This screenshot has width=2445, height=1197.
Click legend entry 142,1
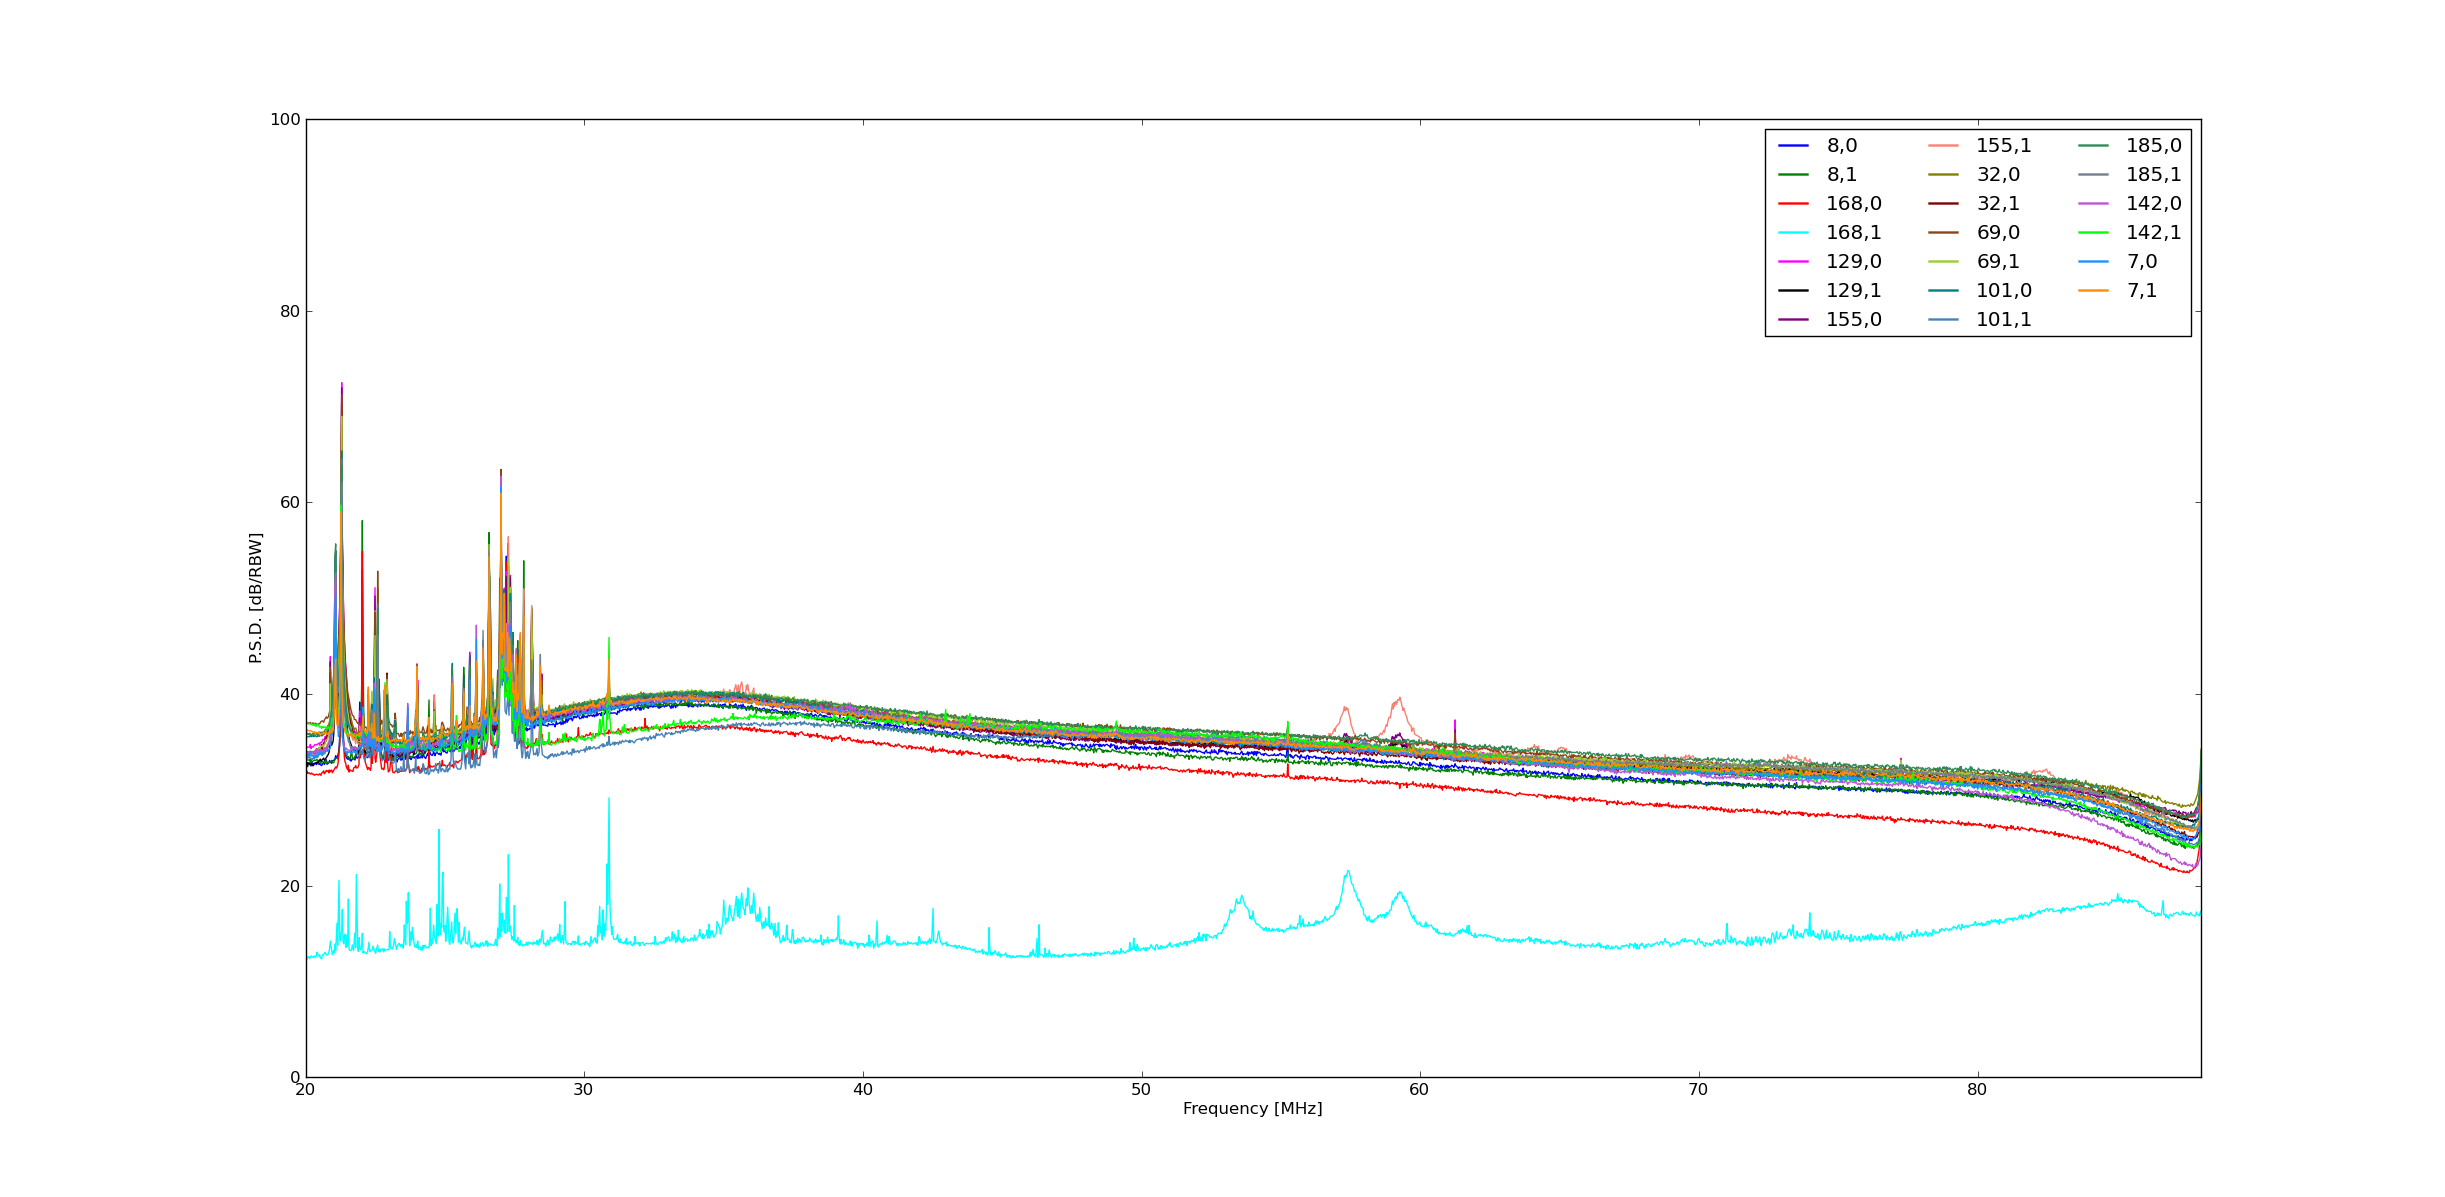point(2129,233)
